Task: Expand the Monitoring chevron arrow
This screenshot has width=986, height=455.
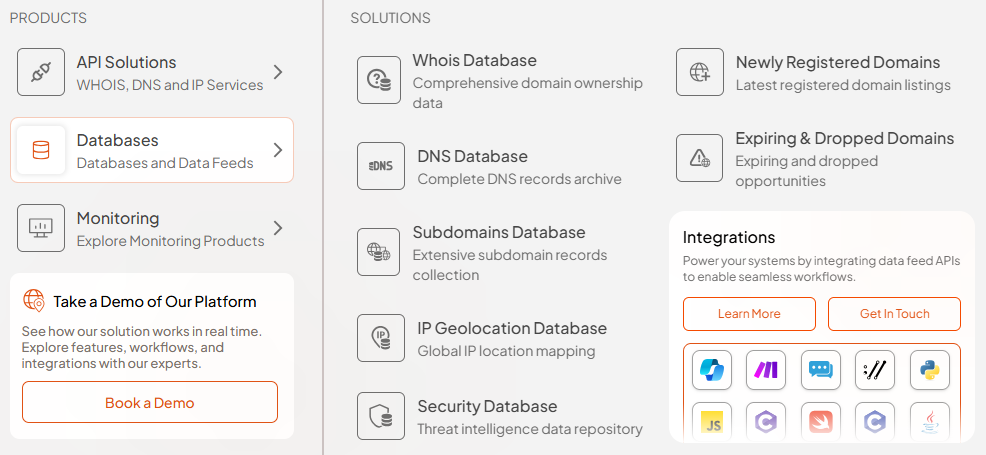Action: (278, 228)
